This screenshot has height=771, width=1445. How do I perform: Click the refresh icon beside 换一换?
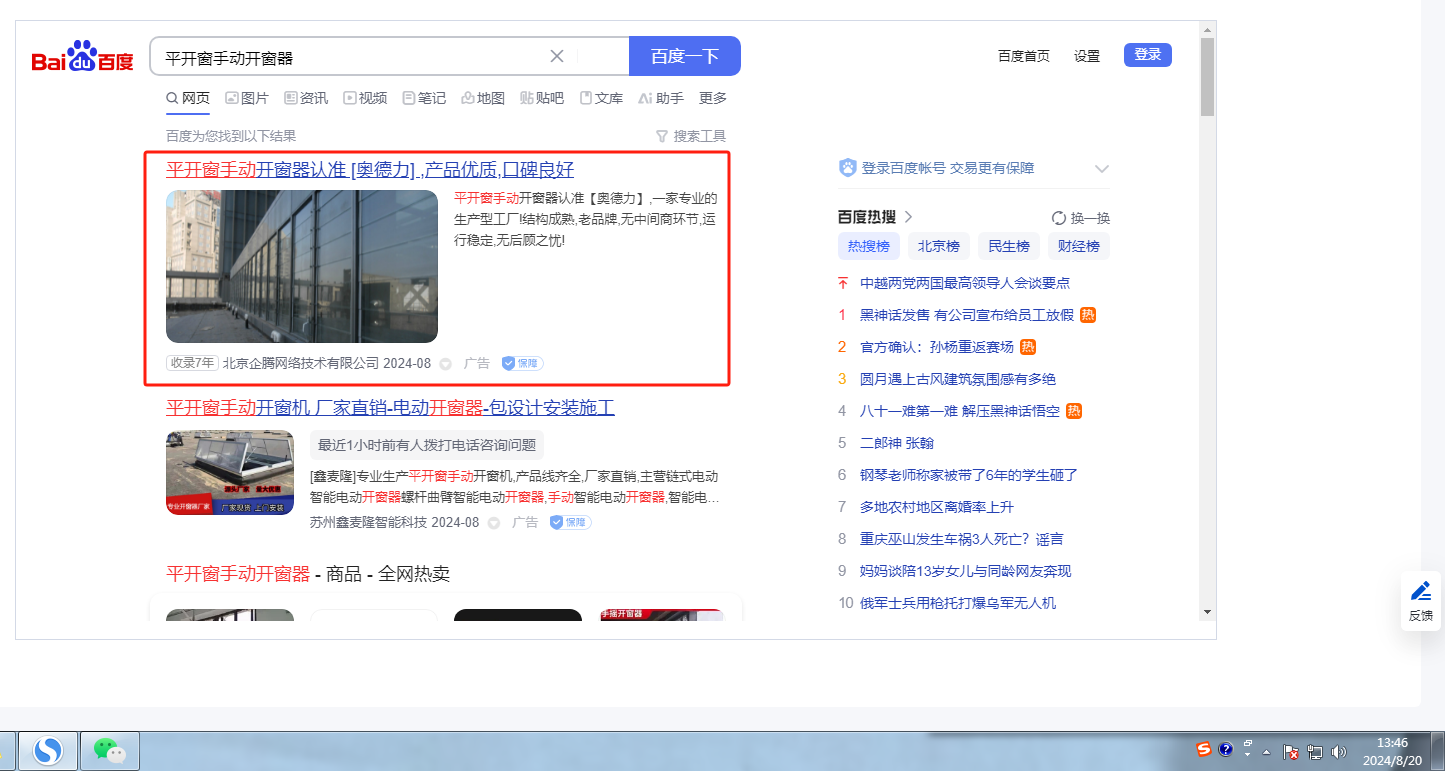click(1059, 218)
